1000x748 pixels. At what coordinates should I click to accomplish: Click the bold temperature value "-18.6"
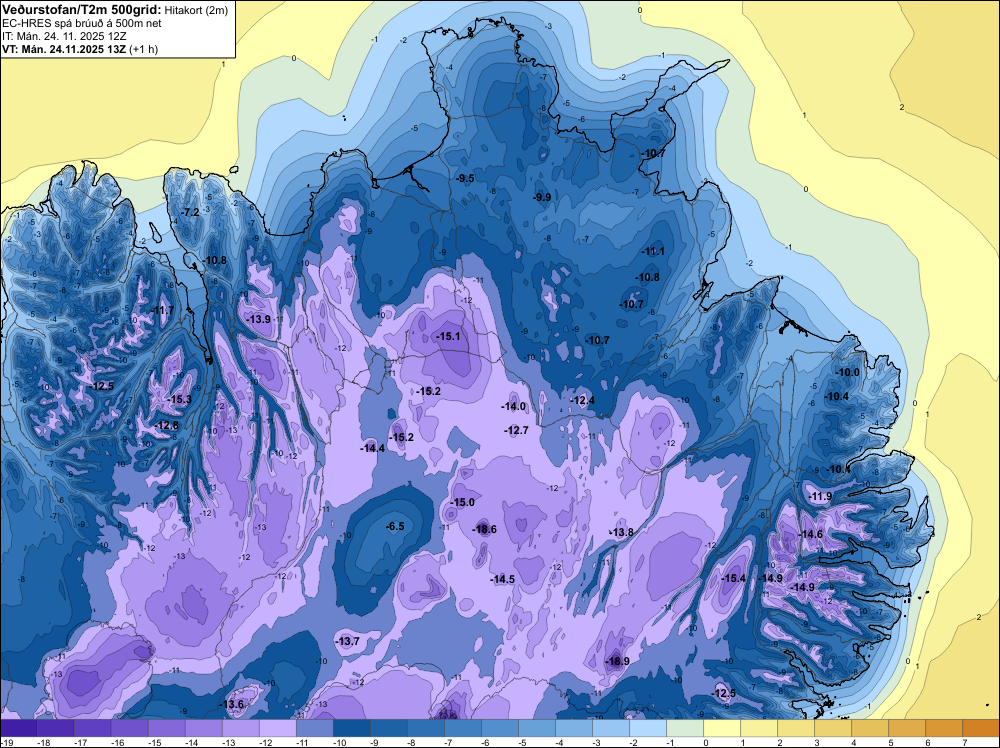(x=484, y=529)
